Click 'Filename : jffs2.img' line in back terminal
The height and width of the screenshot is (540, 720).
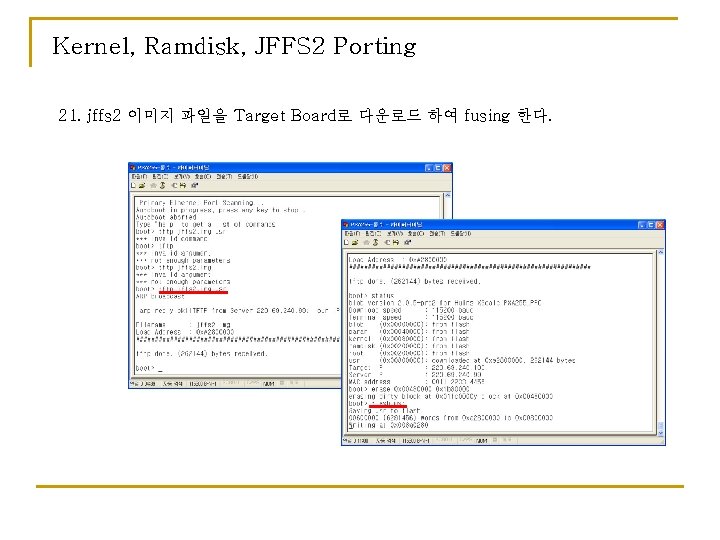tap(183, 325)
